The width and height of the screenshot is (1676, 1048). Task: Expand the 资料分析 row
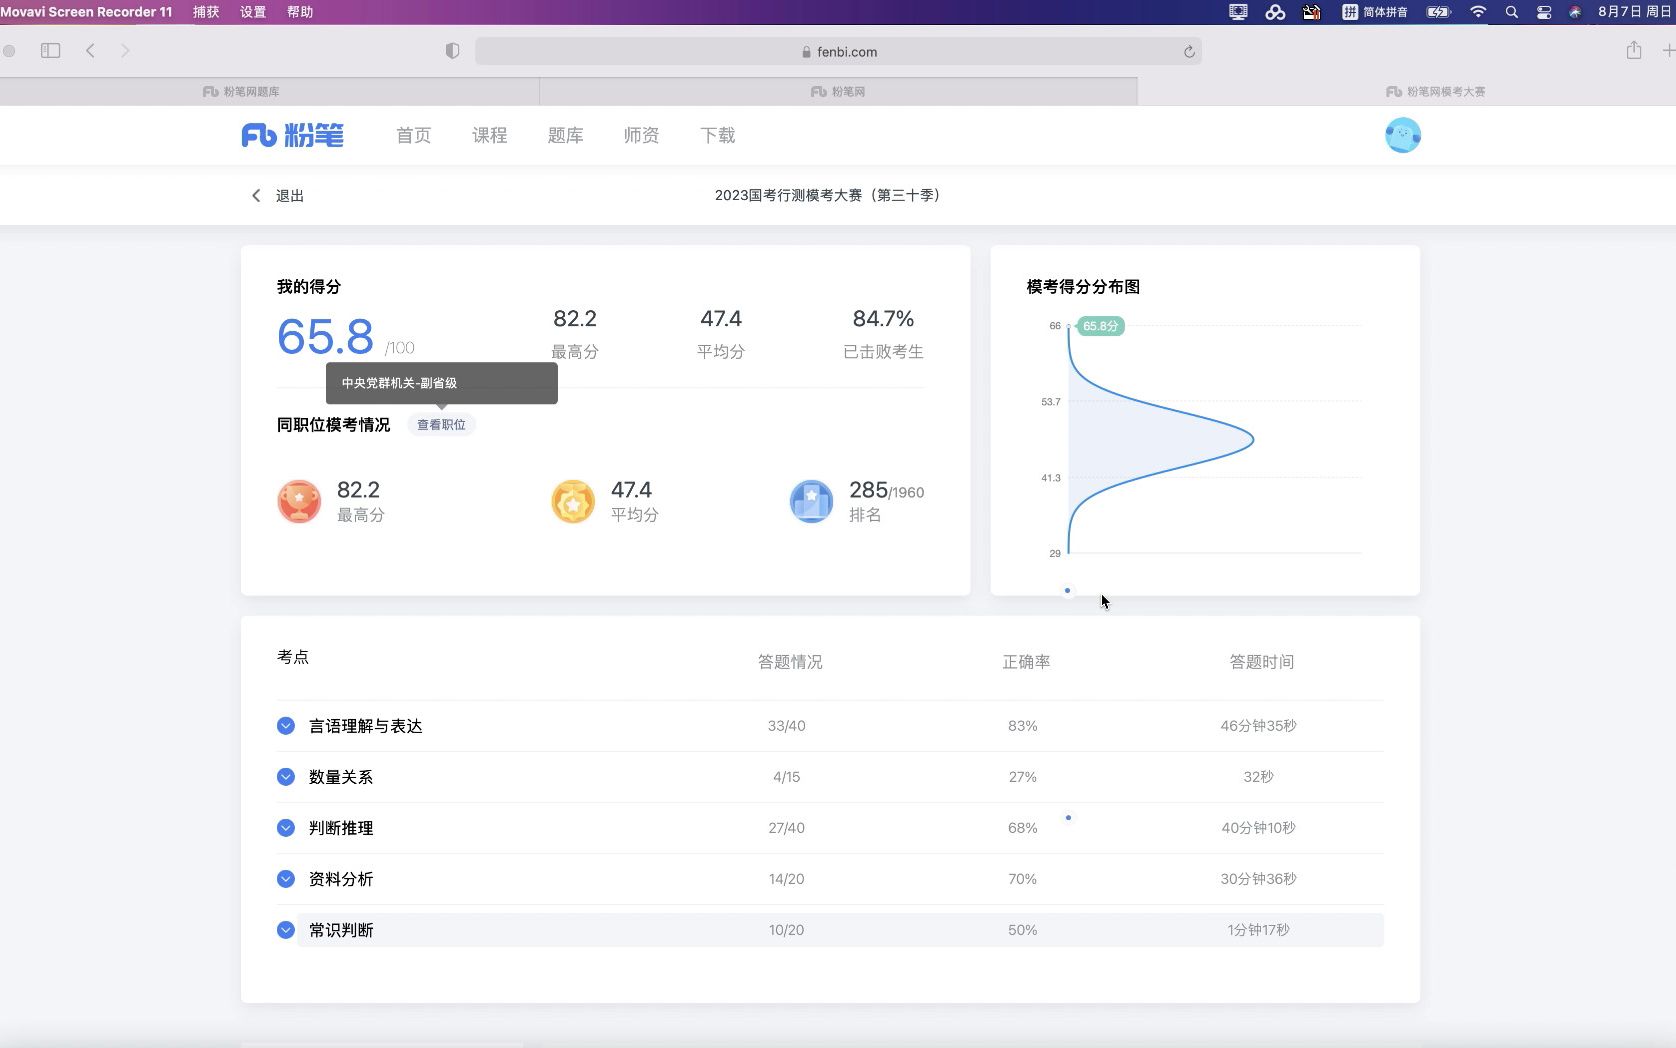click(286, 879)
